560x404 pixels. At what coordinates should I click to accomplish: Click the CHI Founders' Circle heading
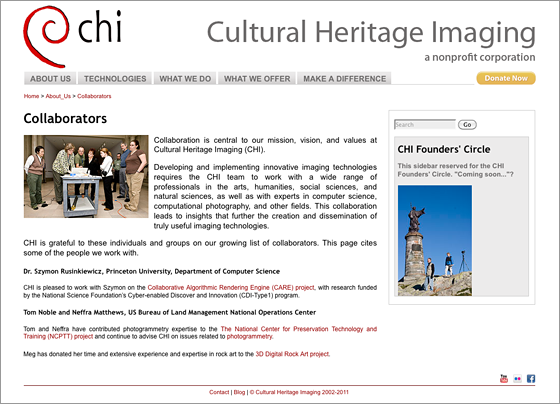[x=444, y=149]
